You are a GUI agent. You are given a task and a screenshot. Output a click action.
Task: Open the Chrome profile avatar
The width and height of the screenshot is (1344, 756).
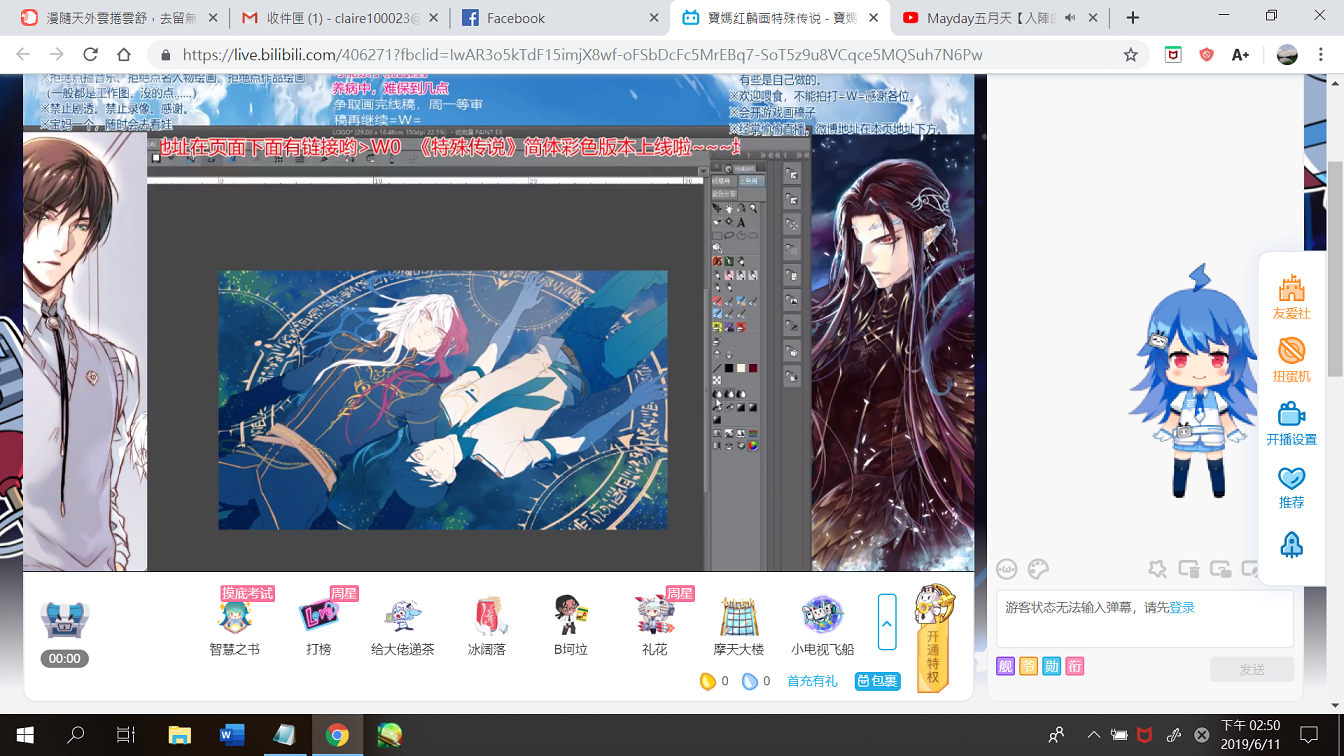(x=1287, y=55)
